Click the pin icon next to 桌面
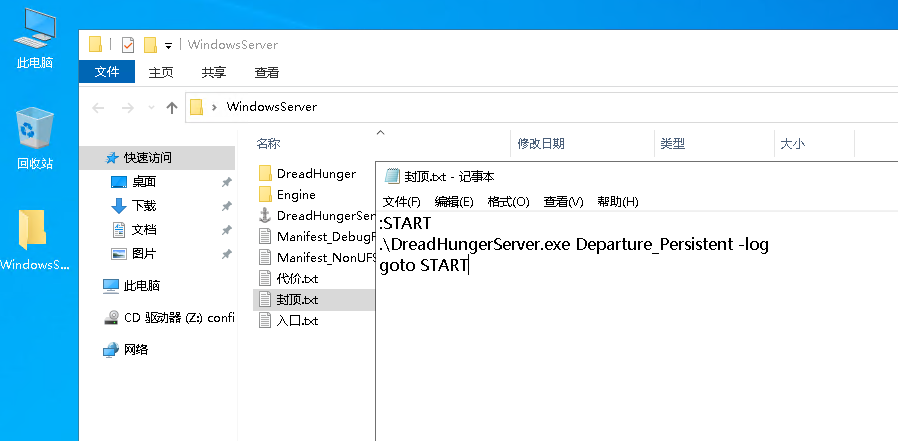This screenshot has height=441, width=898. (227, 182)
